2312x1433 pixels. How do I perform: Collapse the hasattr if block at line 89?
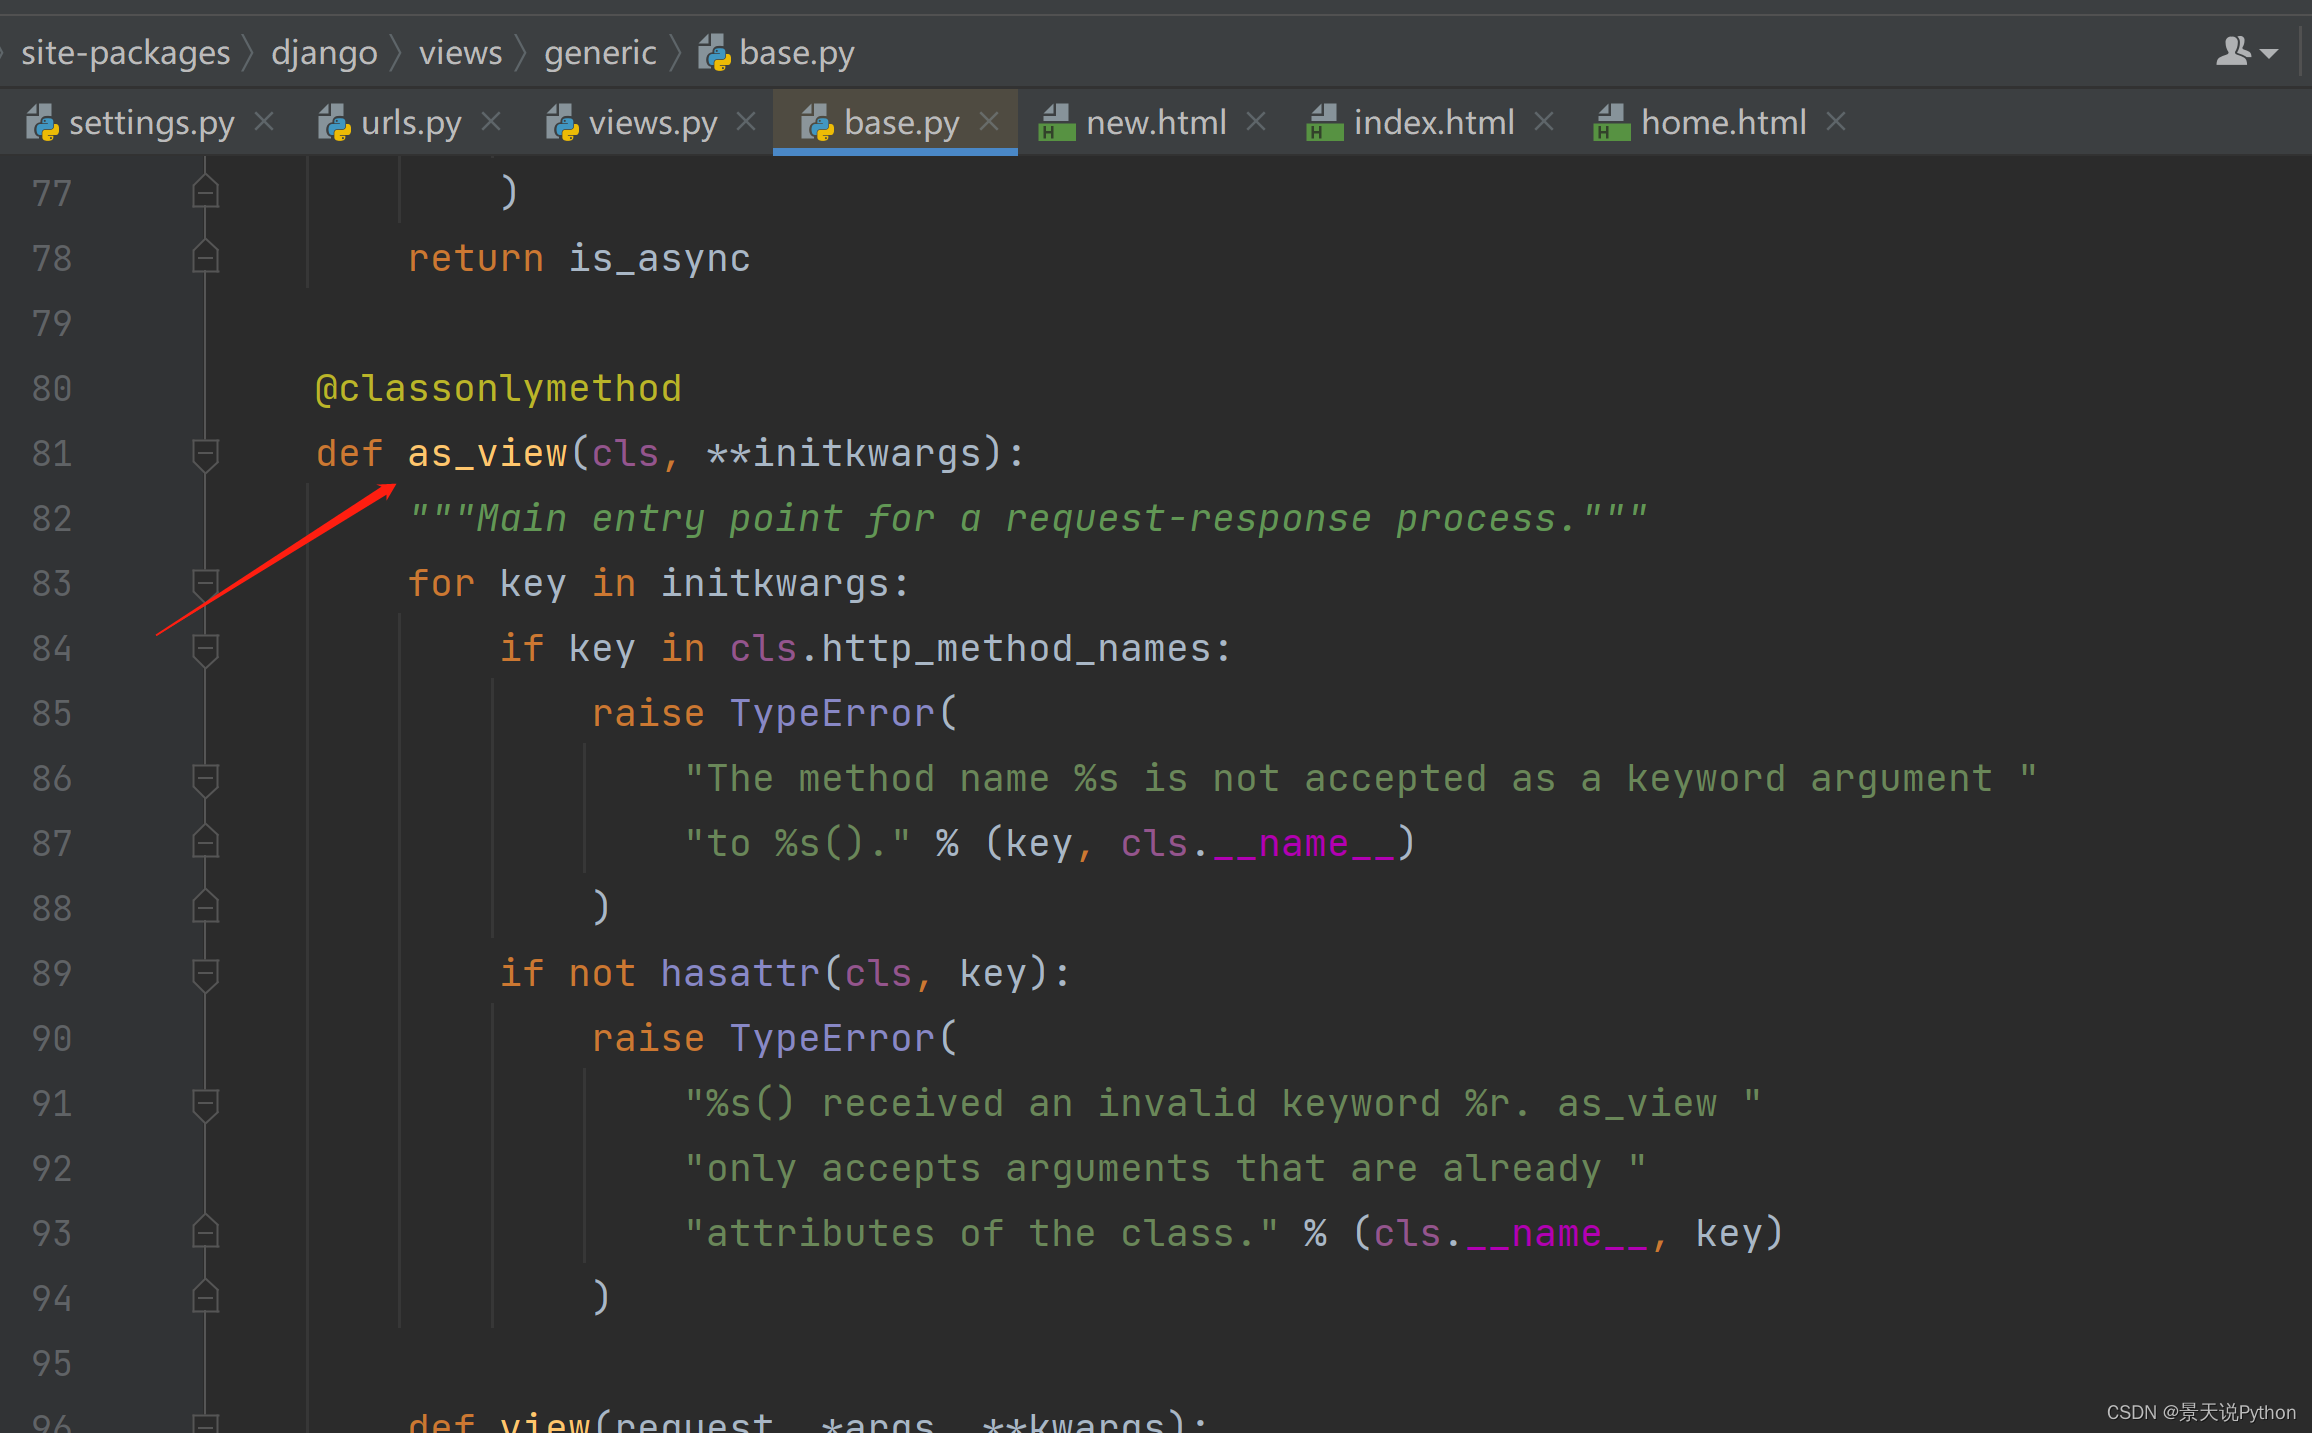206,974
